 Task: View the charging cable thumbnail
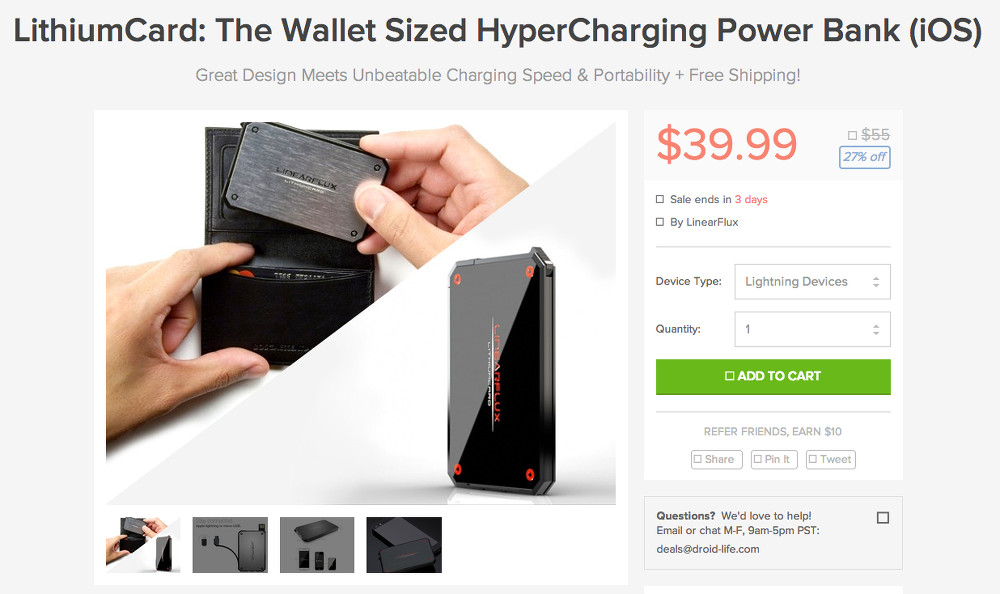pos(230,545)
